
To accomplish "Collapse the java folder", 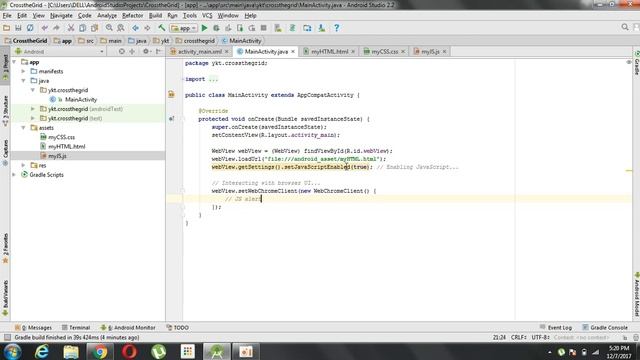I will click(23, 81).
